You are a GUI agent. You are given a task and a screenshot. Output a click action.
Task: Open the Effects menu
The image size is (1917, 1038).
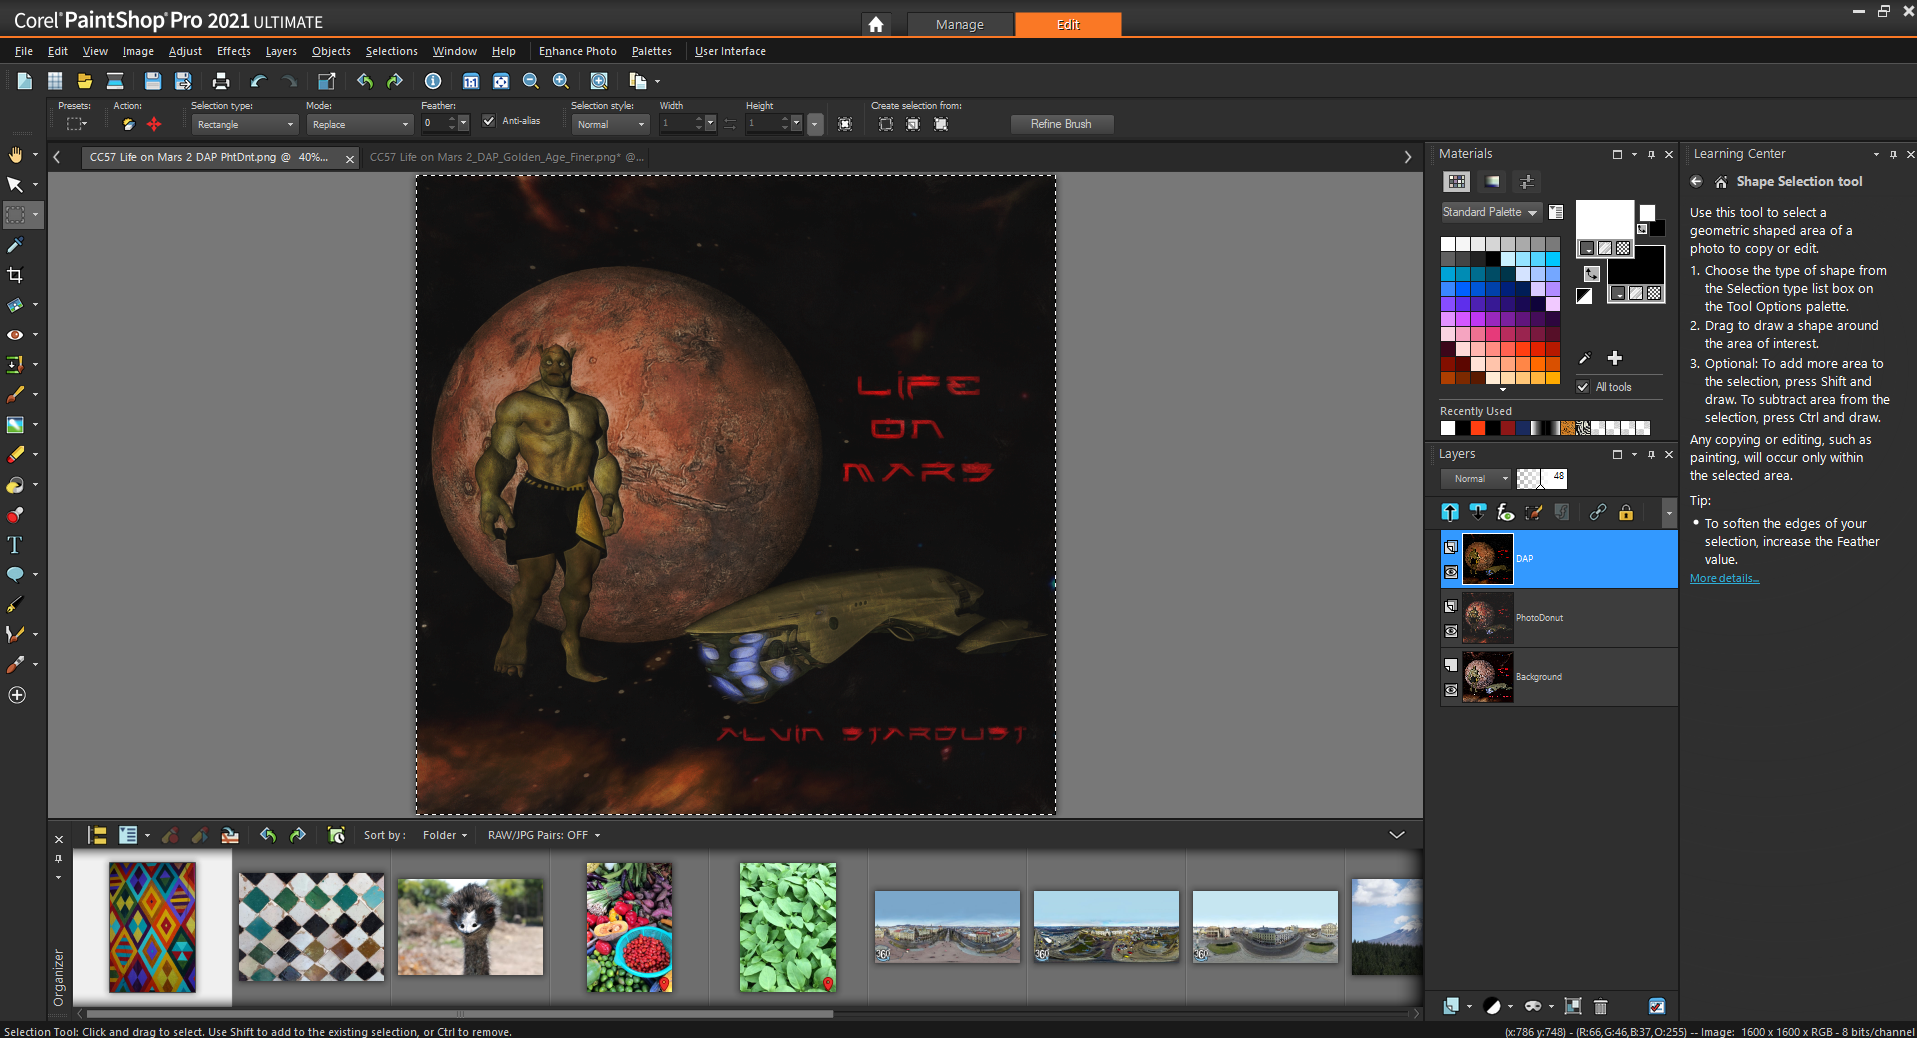233,51
